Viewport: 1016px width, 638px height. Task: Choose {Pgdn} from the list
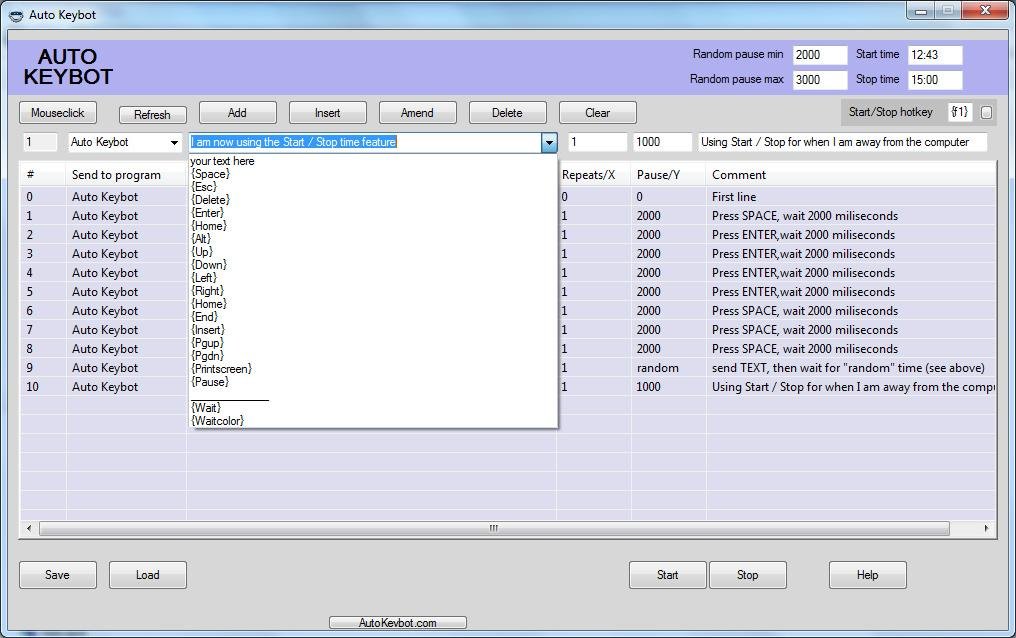click(x=207, y=356)
